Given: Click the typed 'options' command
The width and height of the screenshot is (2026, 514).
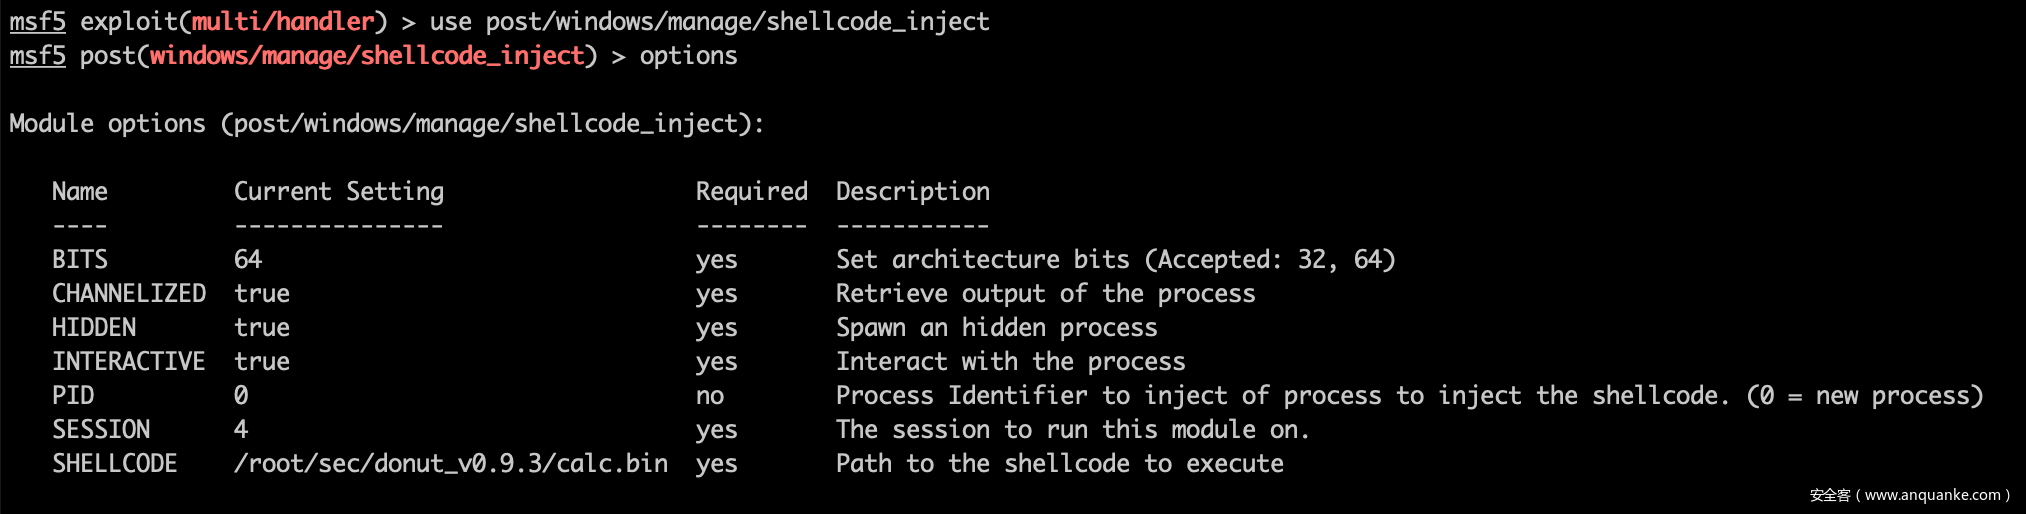Looking at the screenshot, I should point(688,55).
